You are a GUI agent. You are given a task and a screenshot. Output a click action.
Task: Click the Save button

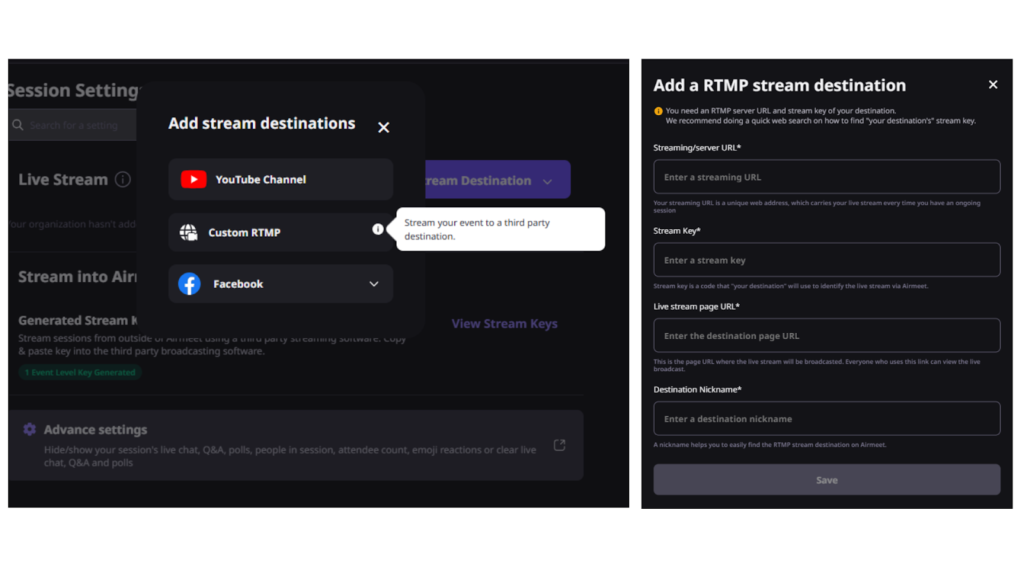(826, 479)
